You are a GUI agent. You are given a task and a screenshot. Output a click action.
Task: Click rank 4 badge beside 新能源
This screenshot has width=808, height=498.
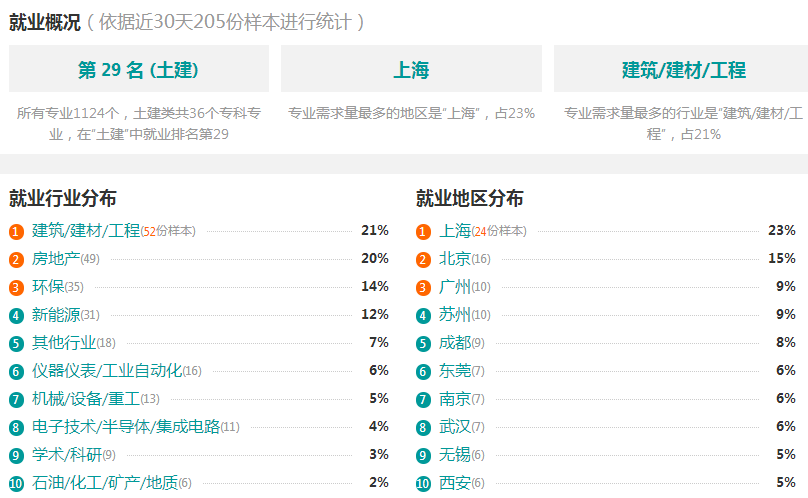tap(16, 316)
